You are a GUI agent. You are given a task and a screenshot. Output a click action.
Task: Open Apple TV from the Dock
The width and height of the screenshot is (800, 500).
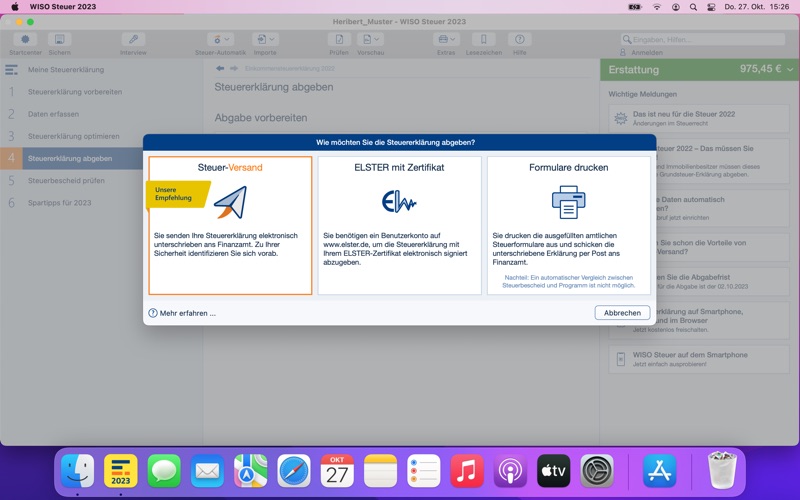(x=554, y=470)
